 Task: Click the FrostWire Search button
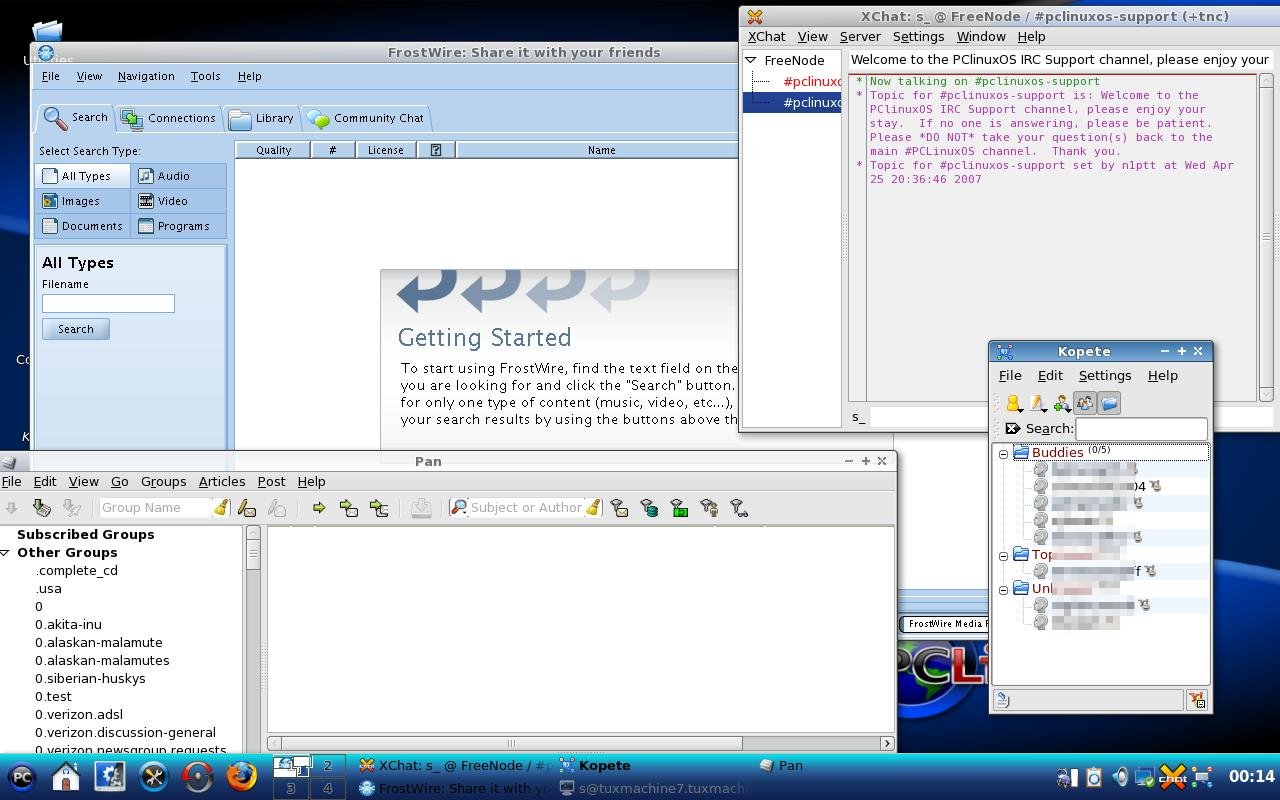[x=76, y=329]
